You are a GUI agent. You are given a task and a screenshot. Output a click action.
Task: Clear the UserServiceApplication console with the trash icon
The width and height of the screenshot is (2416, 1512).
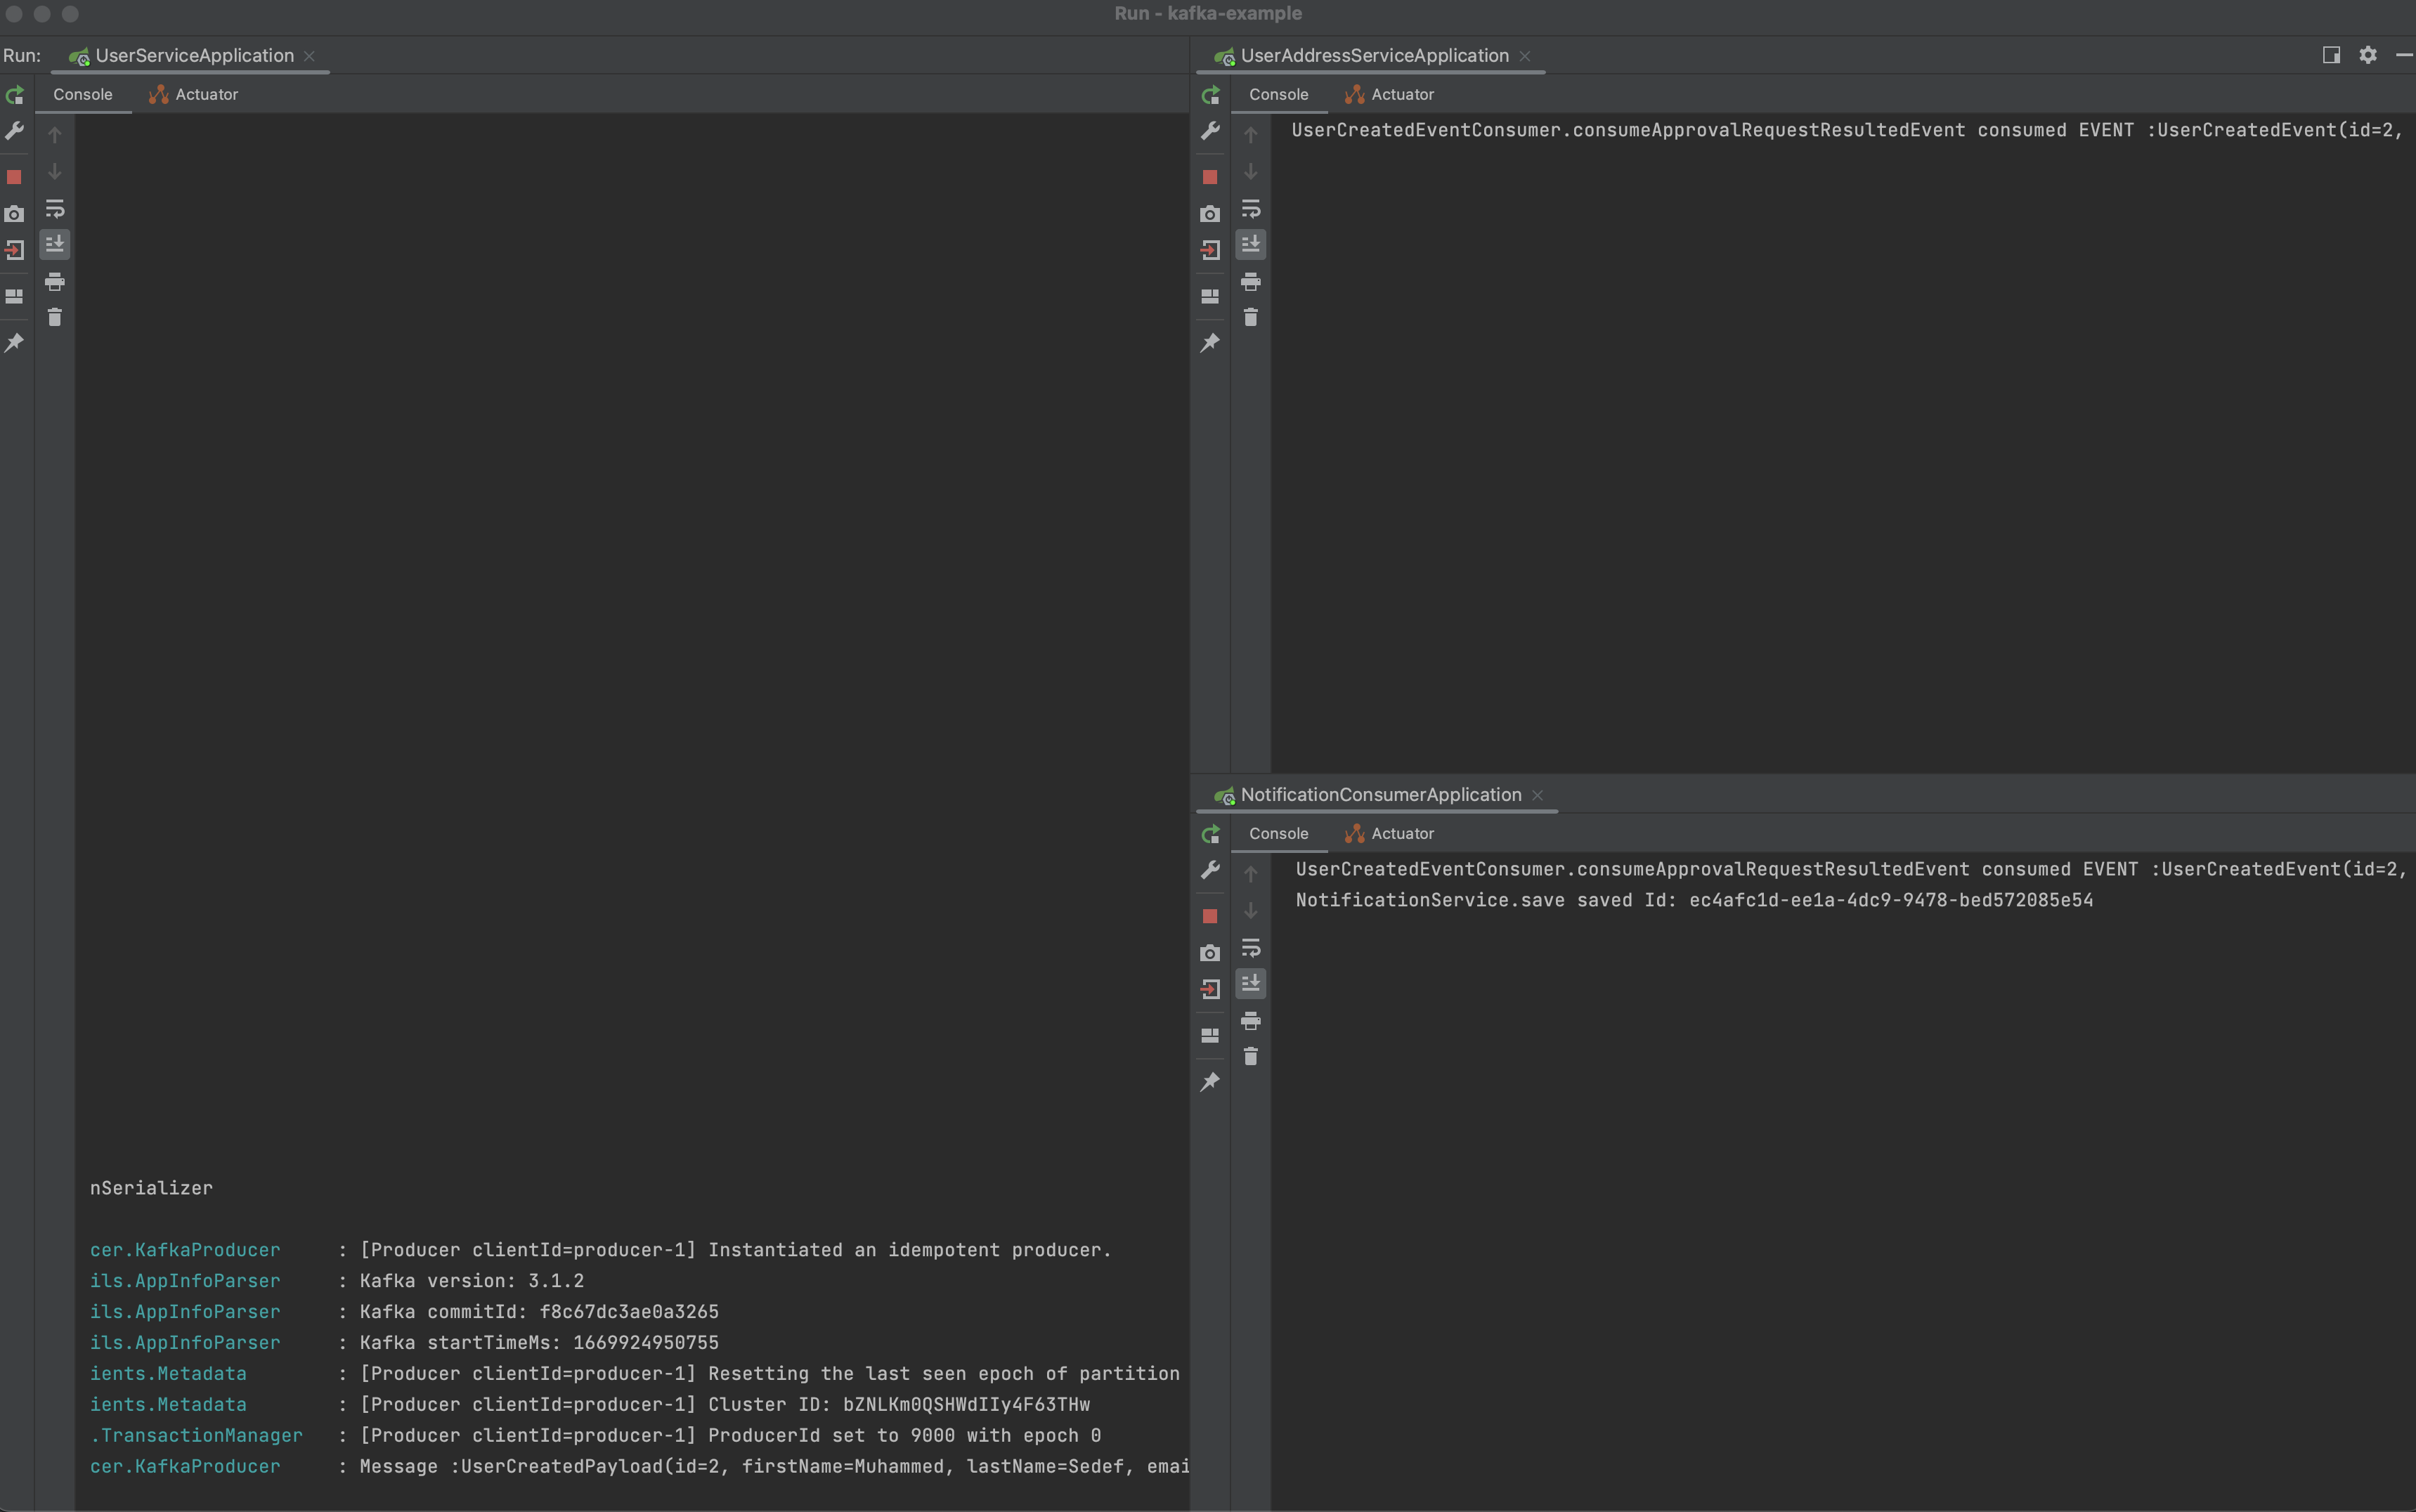(55, 318)
